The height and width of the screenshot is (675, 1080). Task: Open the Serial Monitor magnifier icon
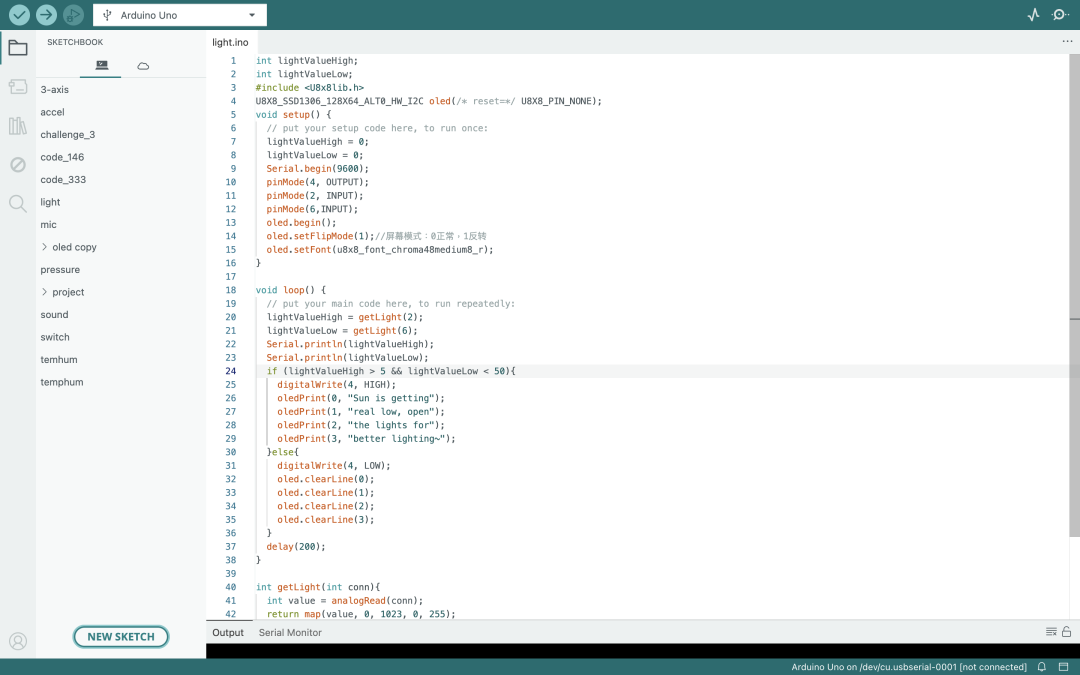[x=1060, y=14]
